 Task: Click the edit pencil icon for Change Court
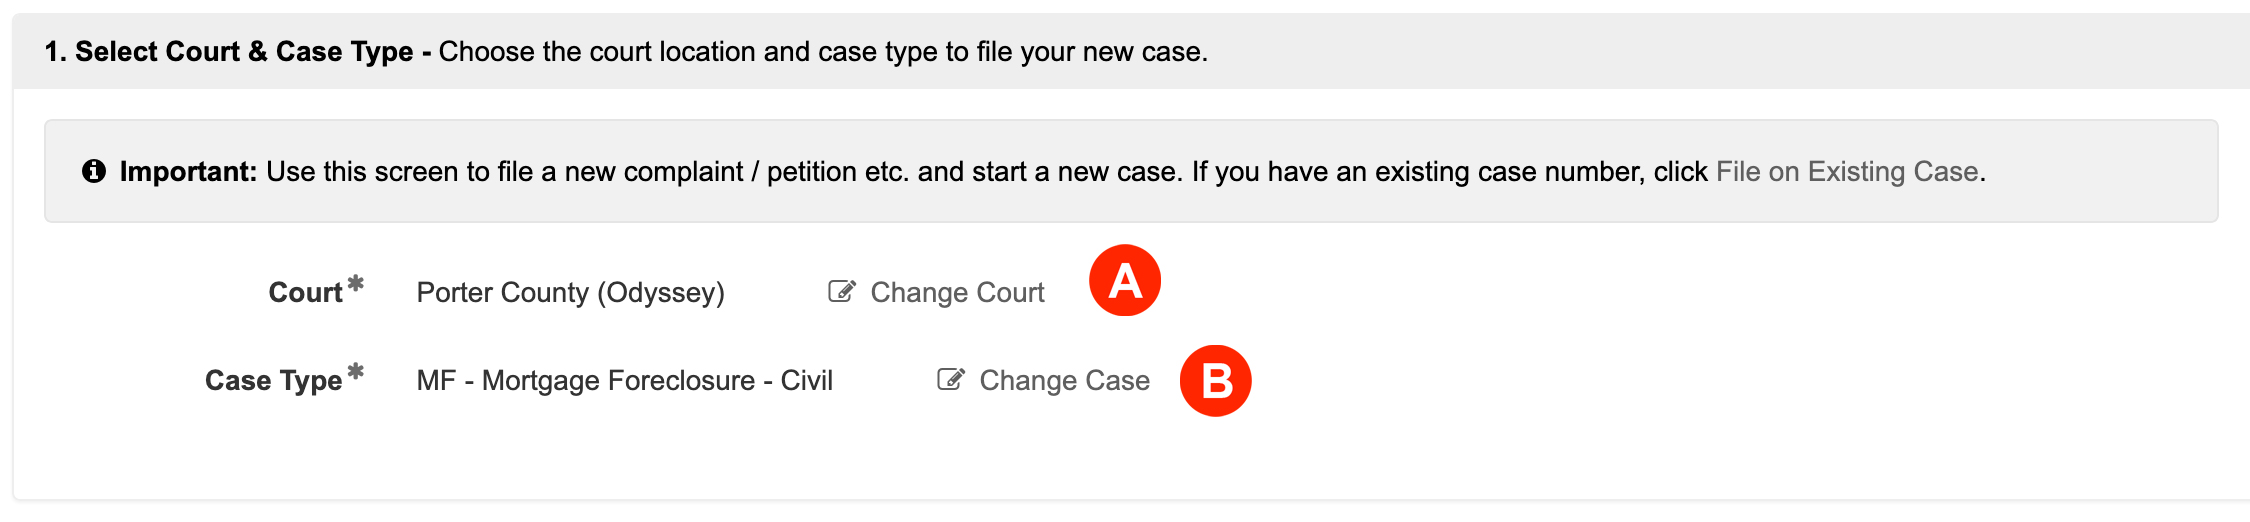pyautogui.click(x=842, y=291)
